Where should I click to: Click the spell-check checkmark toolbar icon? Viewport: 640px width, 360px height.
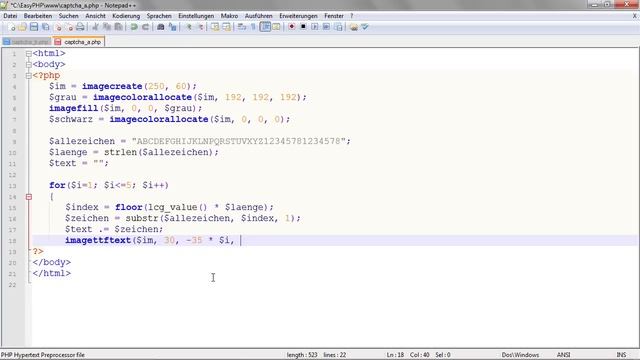(365, 27)
